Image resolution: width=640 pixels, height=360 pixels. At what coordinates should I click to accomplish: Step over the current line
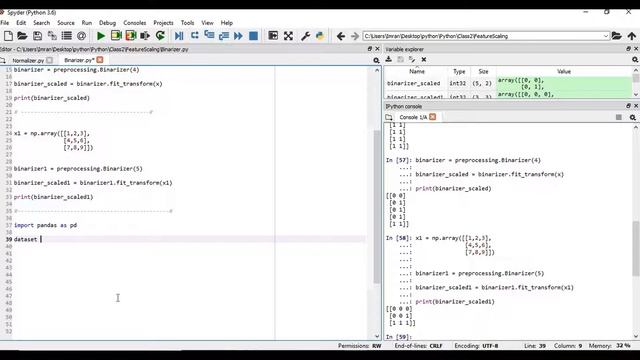(194, 36)
